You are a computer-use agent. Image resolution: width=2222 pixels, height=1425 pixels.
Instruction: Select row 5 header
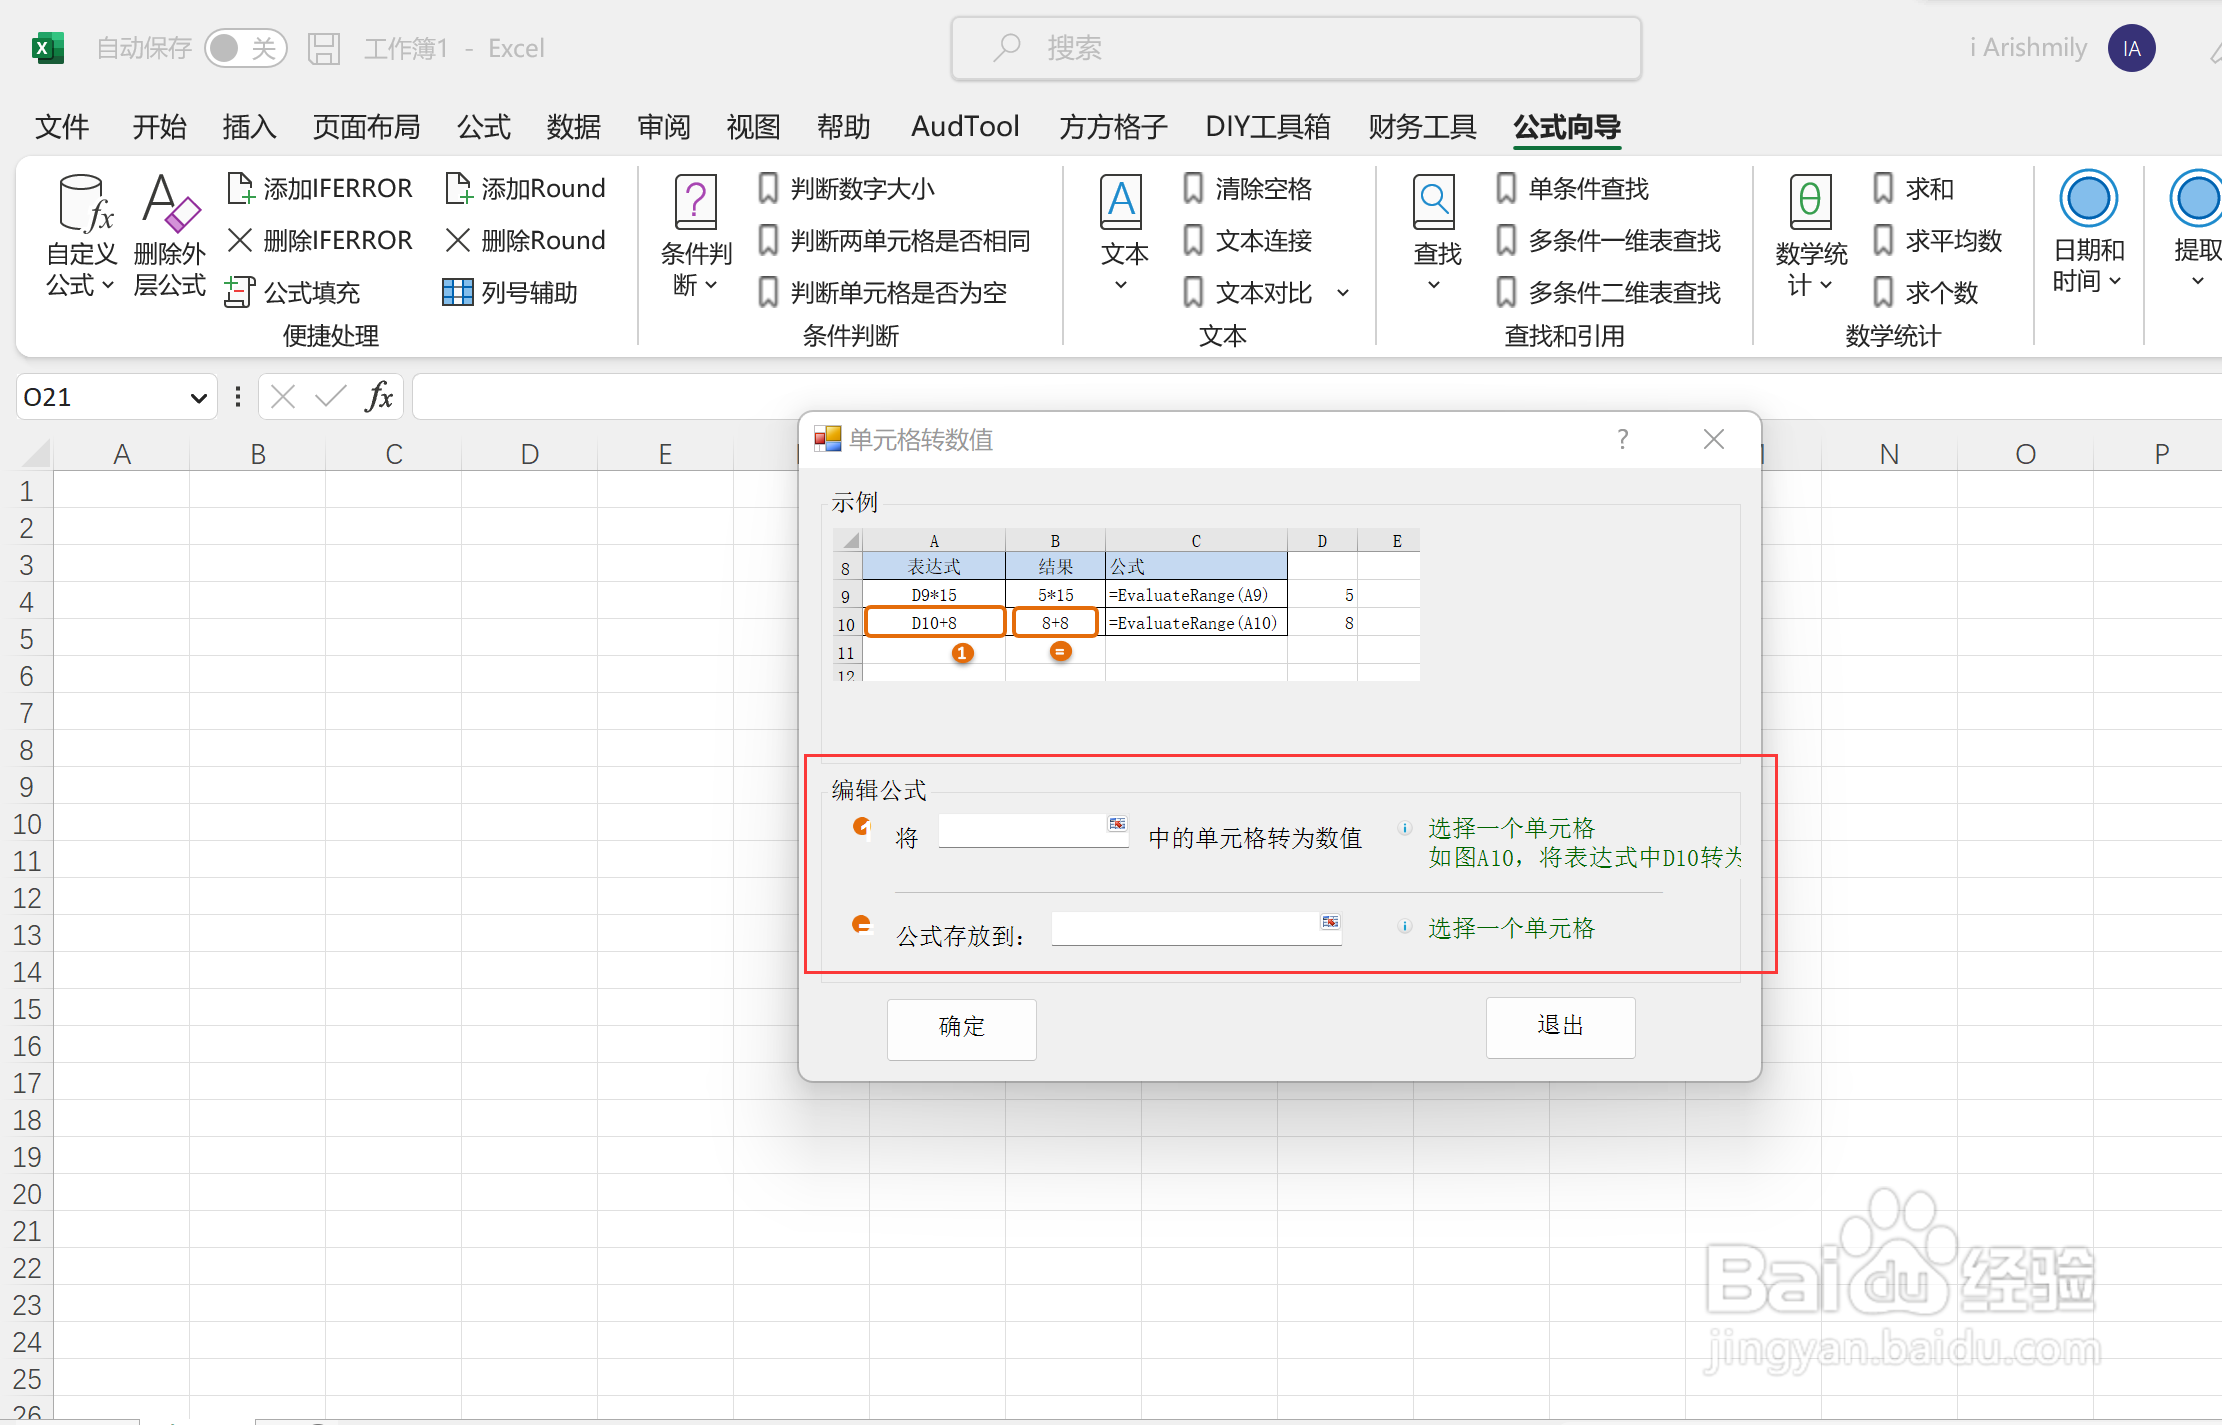(27, 639)
